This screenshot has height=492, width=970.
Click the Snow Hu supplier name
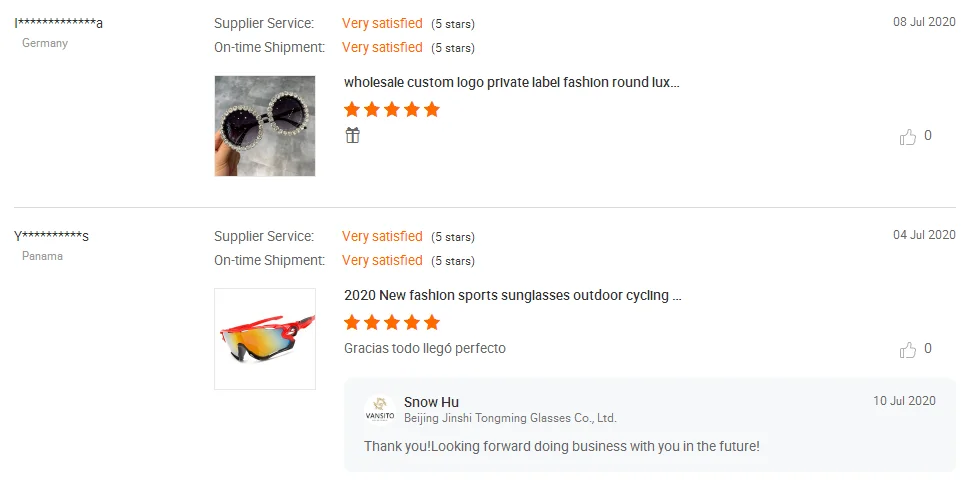point(431,402)
